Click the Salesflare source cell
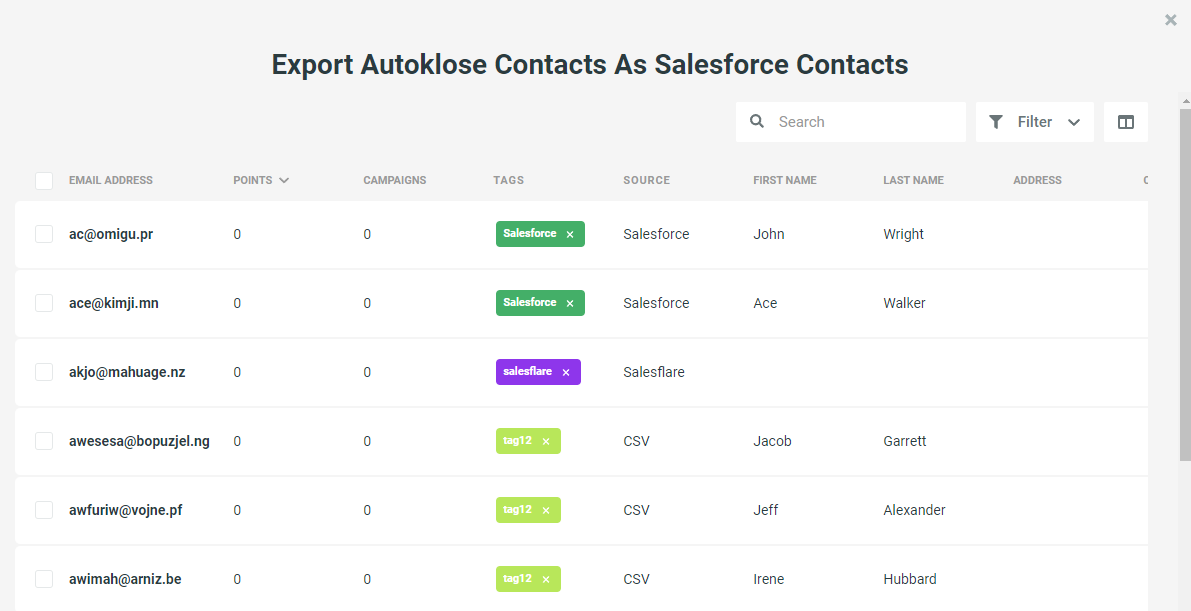 (654, 372)
